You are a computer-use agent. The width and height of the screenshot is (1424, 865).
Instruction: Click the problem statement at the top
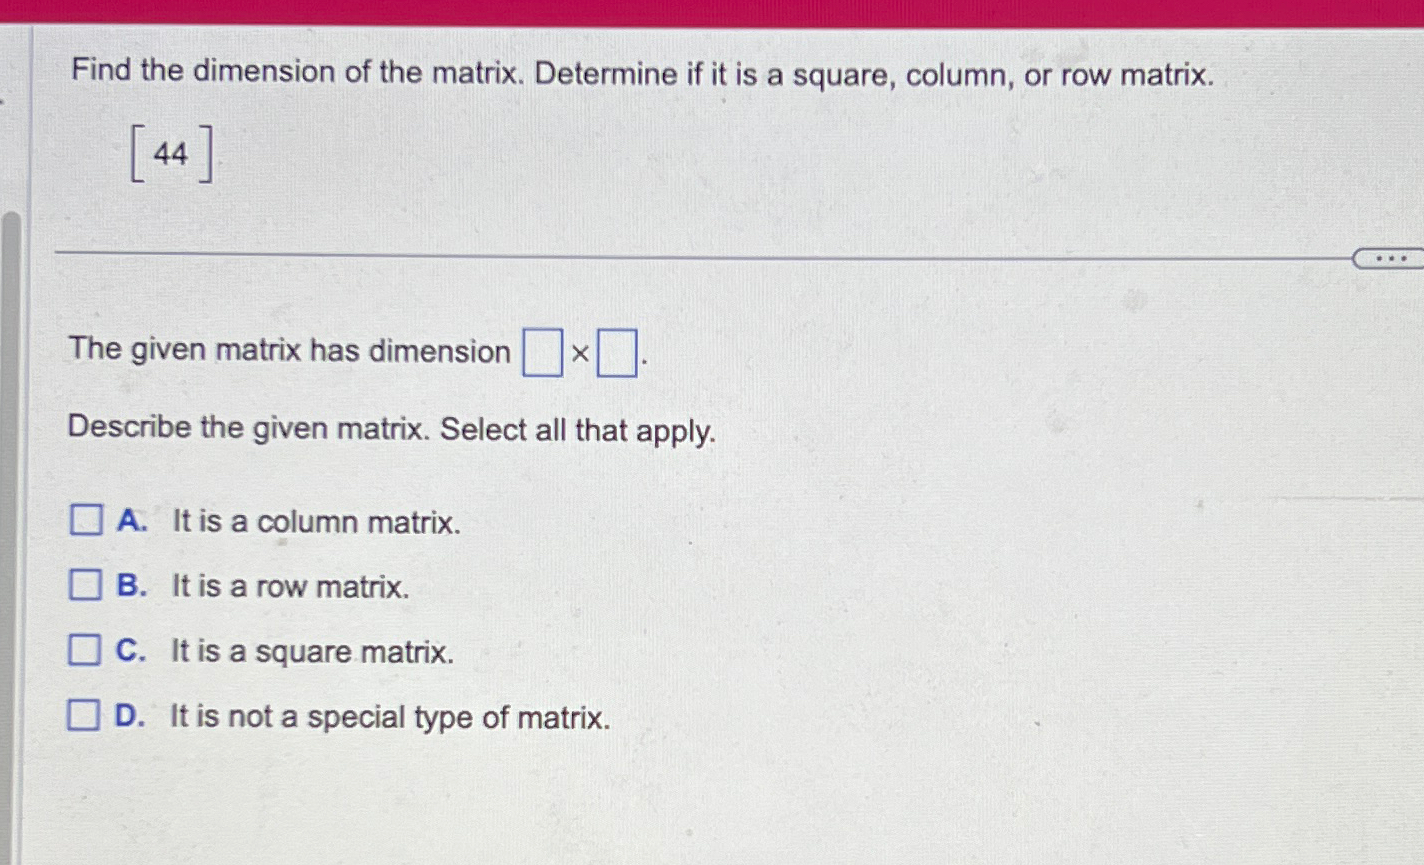click(640, 73)
